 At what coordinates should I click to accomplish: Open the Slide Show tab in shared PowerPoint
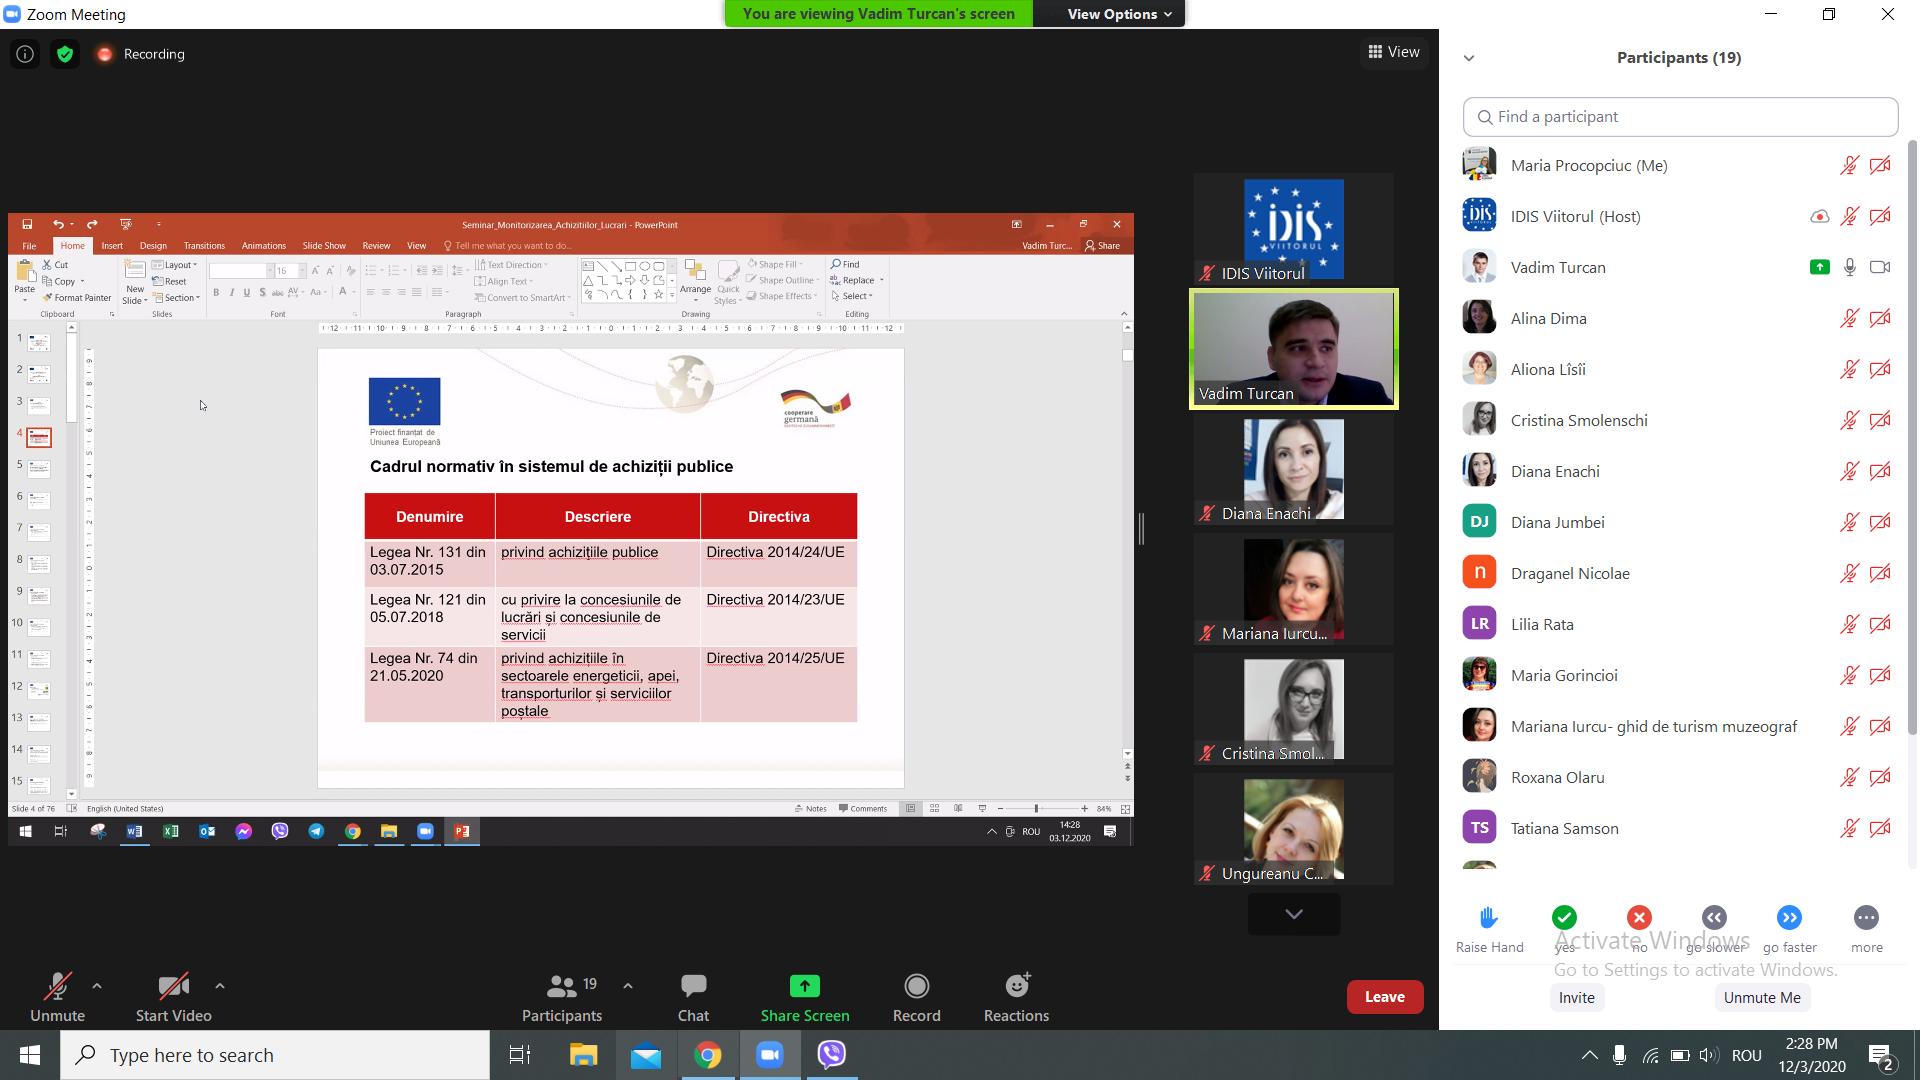324,245
